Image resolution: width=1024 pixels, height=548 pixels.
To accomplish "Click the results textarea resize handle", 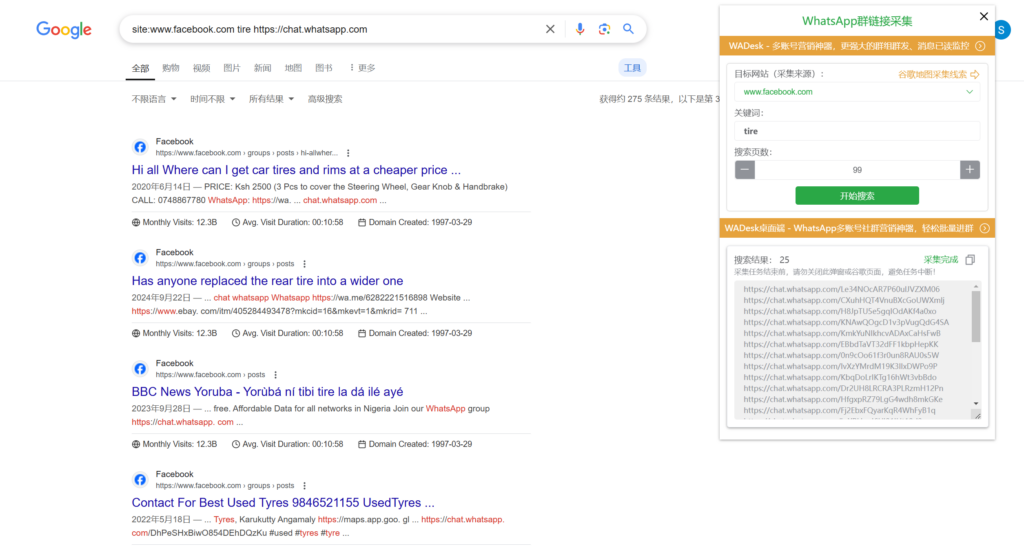I will 977,415.
